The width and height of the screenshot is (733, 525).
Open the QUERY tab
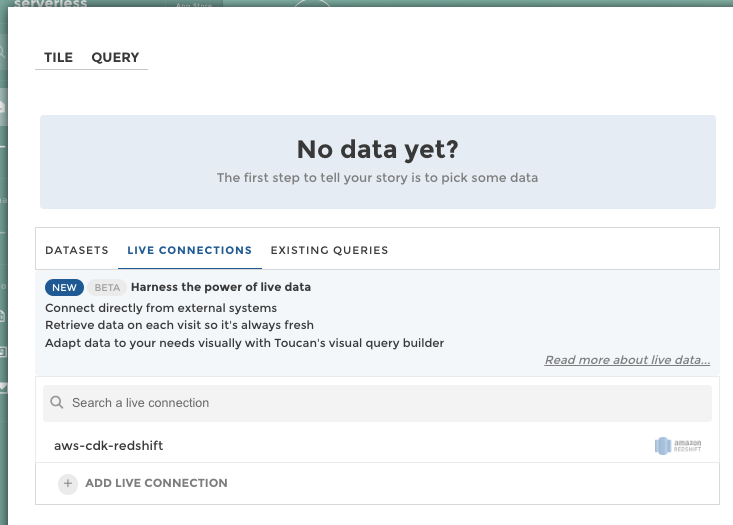(115, 57)
